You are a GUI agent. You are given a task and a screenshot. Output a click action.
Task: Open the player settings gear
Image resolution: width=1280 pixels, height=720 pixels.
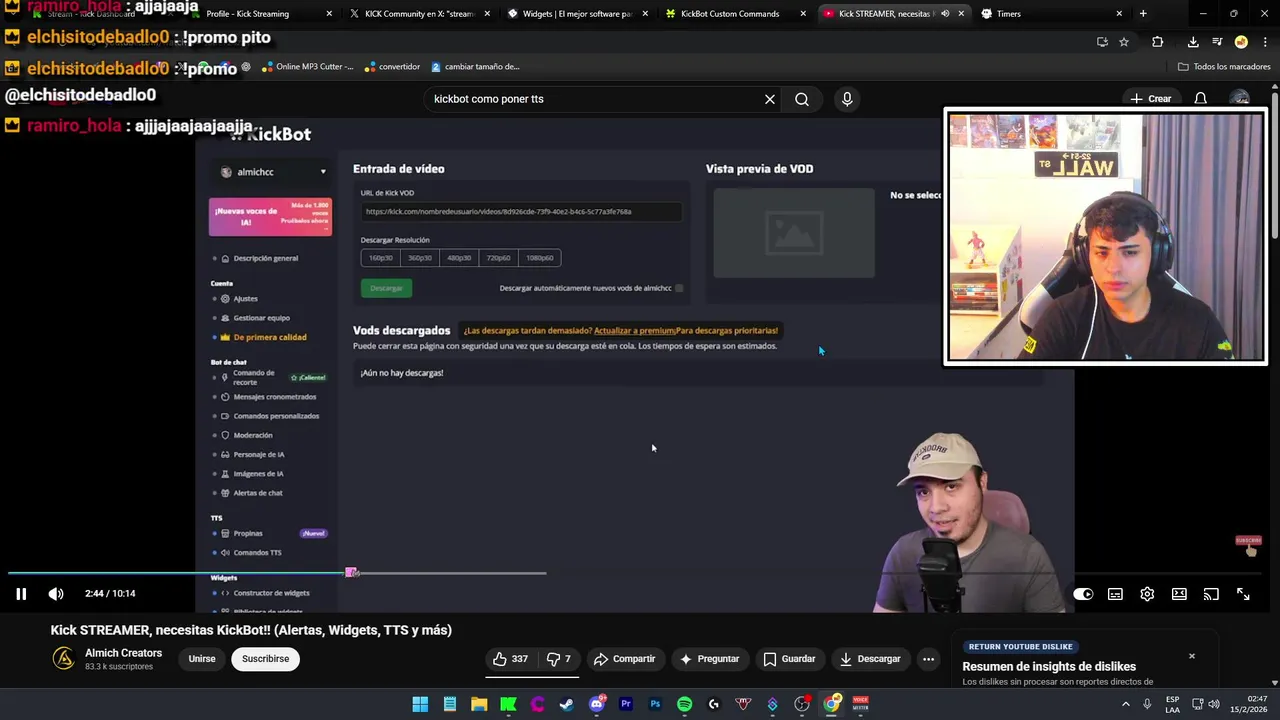point(1147,594)
